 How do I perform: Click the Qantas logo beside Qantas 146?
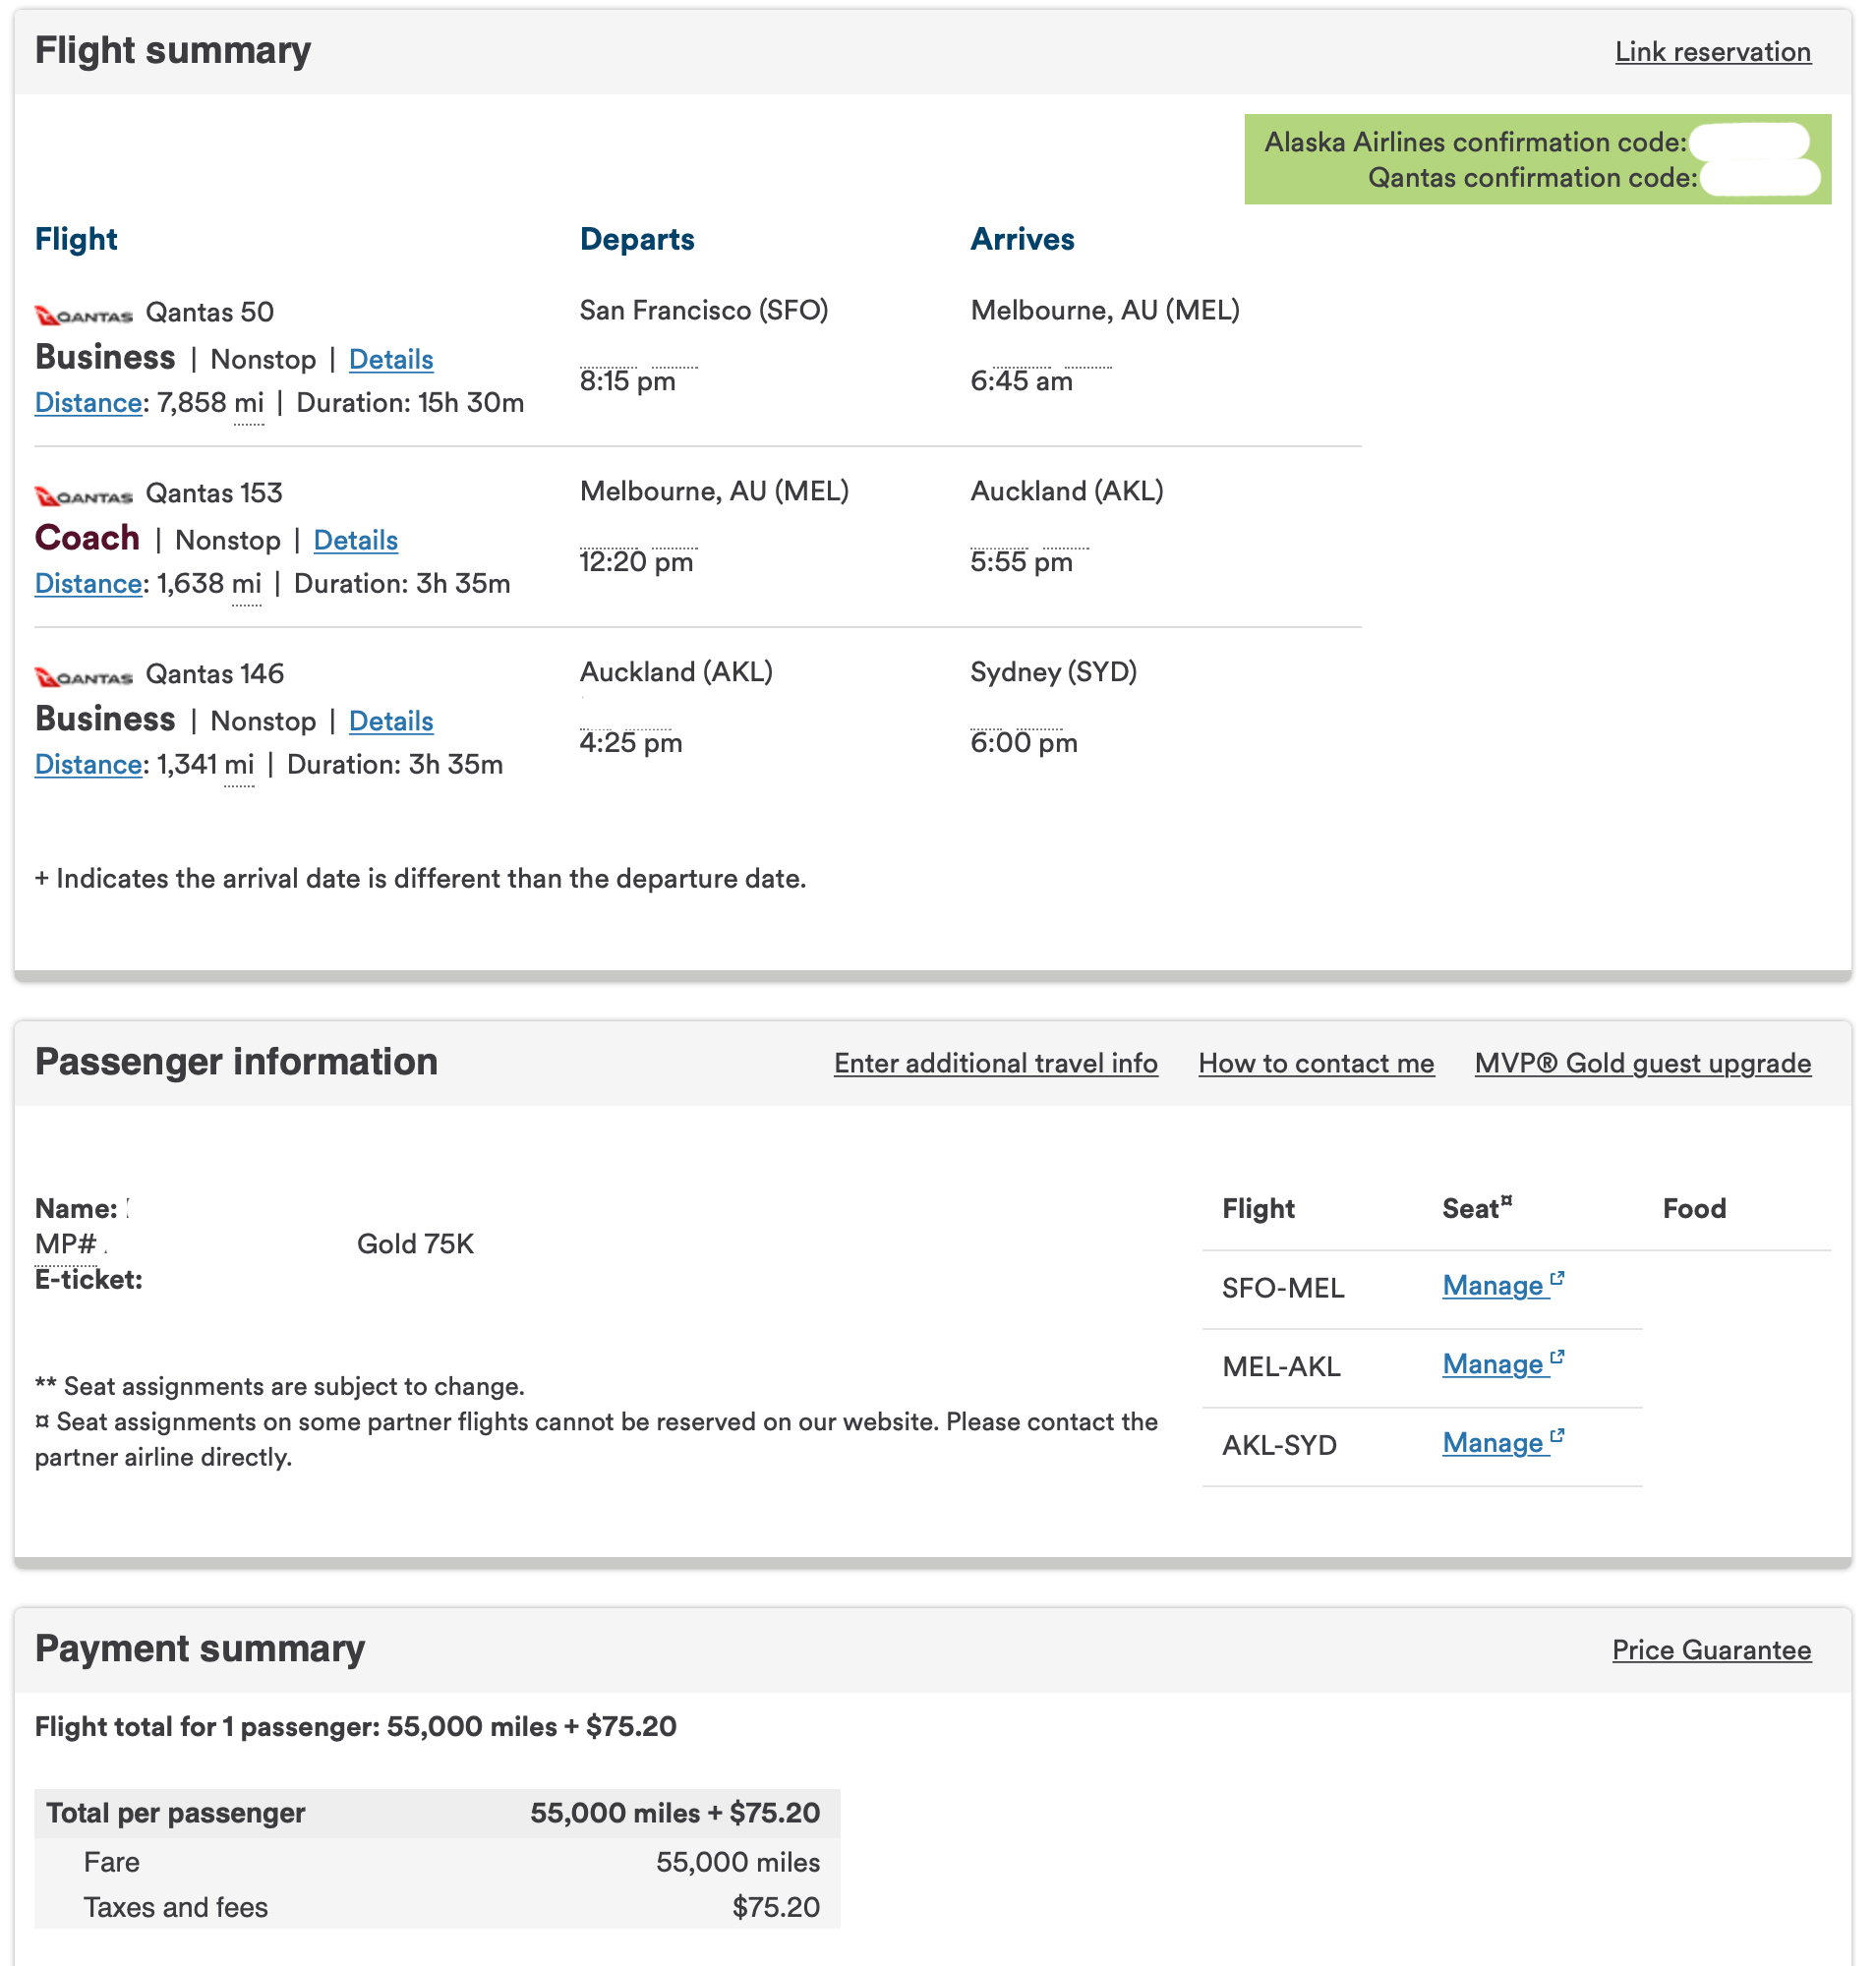tap(84, 678)
